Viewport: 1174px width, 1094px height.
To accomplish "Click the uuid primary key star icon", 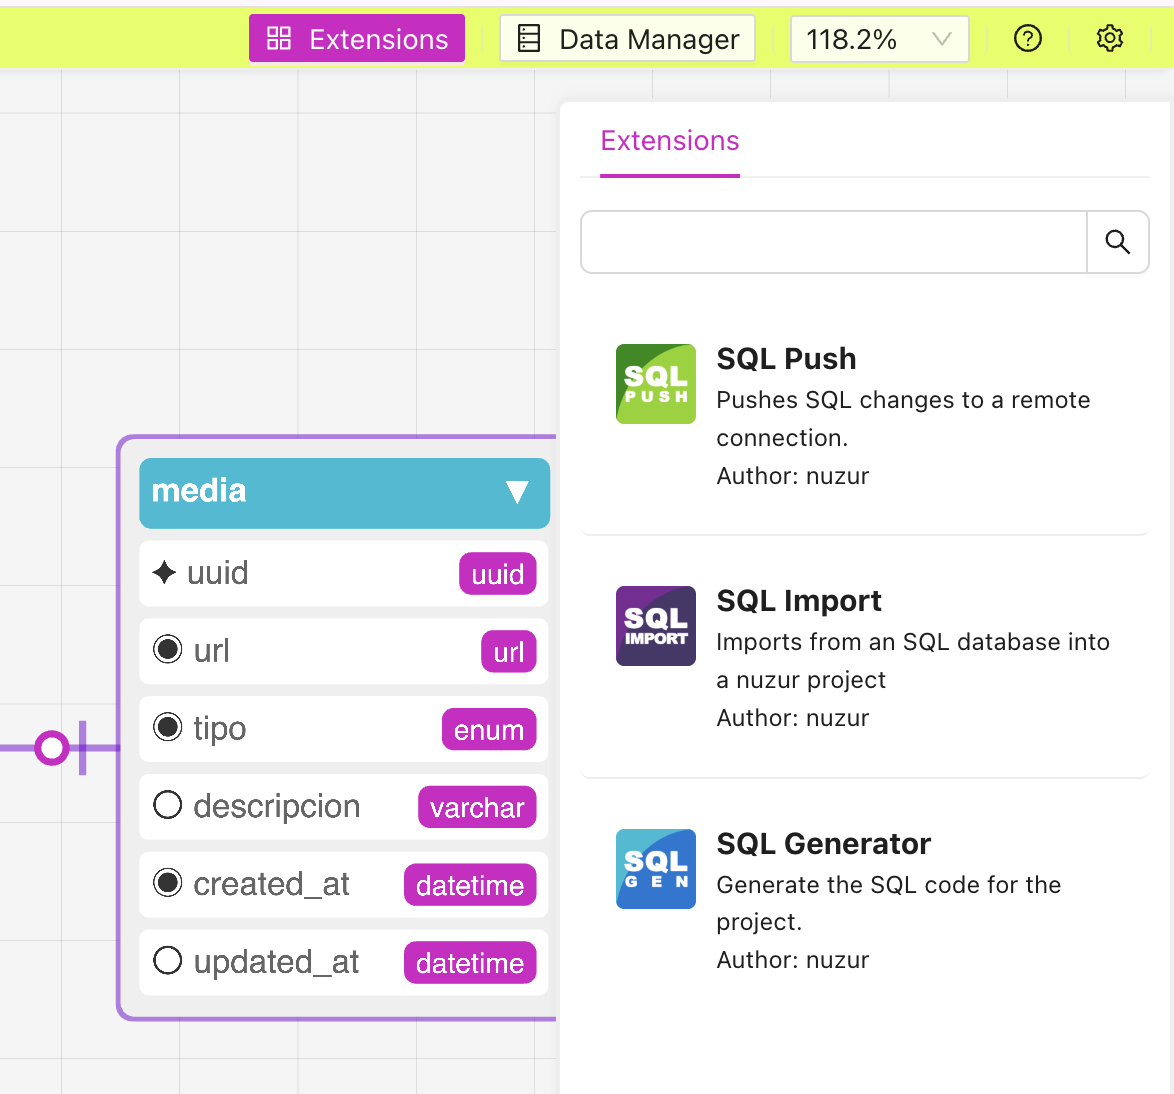I will click(164, 573).
